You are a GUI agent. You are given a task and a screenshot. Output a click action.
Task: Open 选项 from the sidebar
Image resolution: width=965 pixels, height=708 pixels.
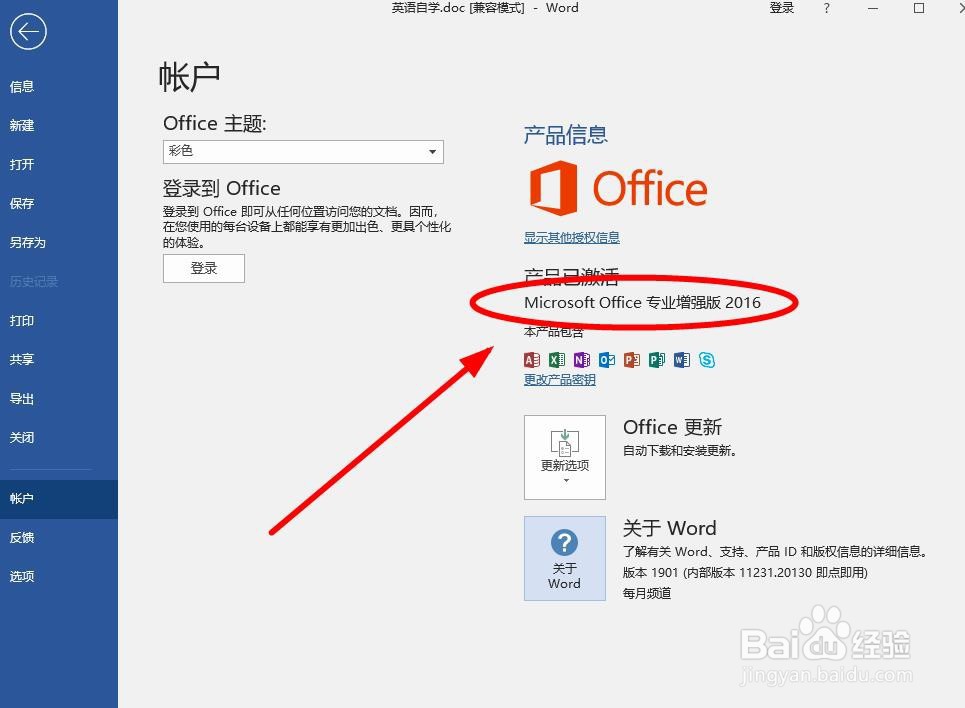pos(22,577)
